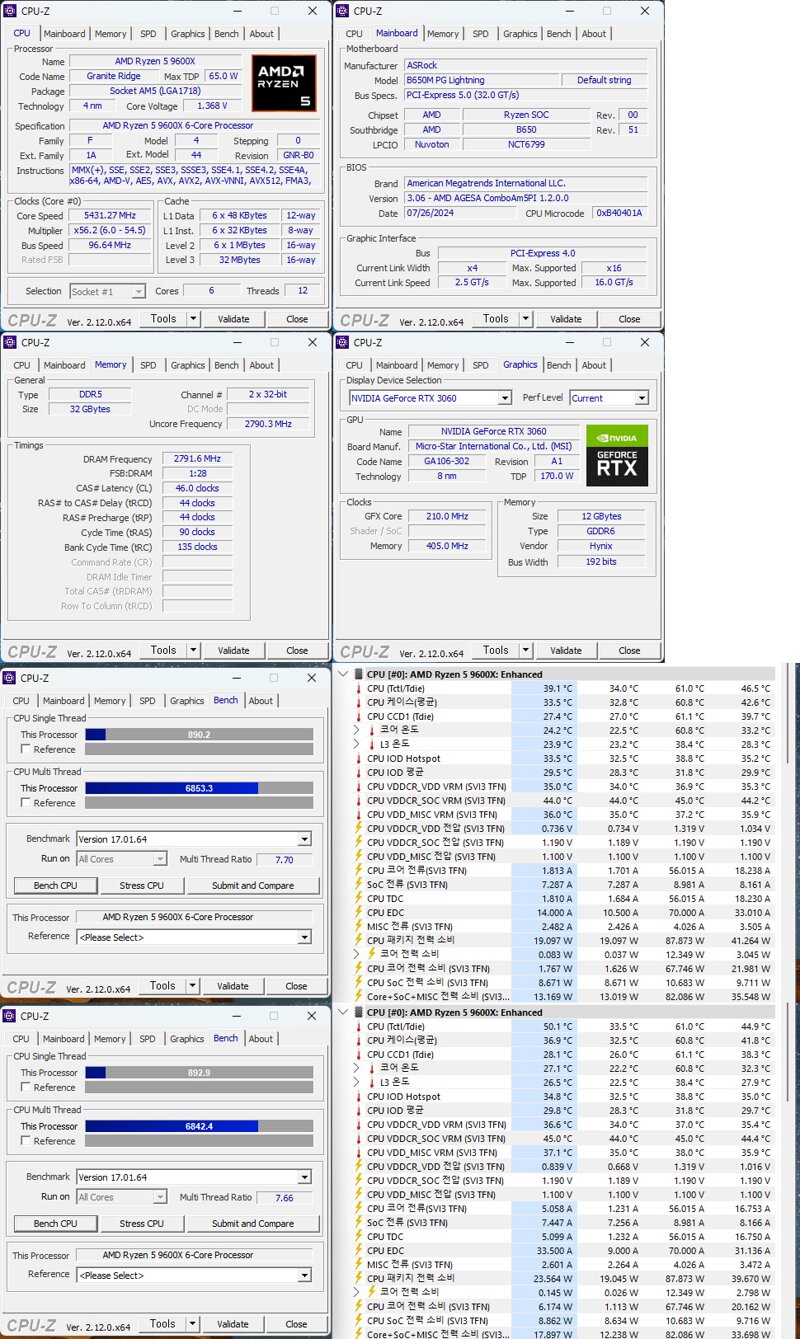Screen dimensions: 800x1339
Task: Click thermometer icon of CPU (Tctl/Tdie) 39.1 °C row
Action: pyautogui.click(x=359, y=688)
